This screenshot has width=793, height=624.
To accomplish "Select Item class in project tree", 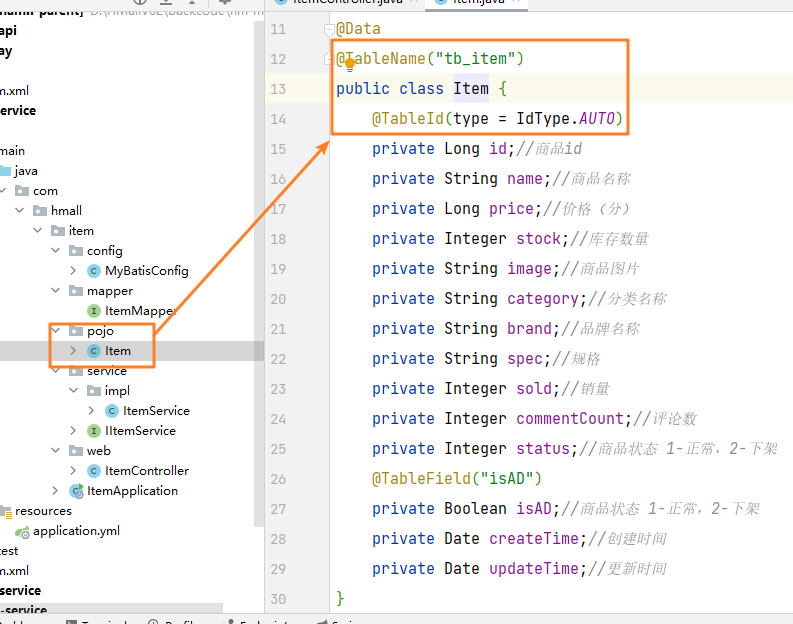I will (x=118, y=351).
